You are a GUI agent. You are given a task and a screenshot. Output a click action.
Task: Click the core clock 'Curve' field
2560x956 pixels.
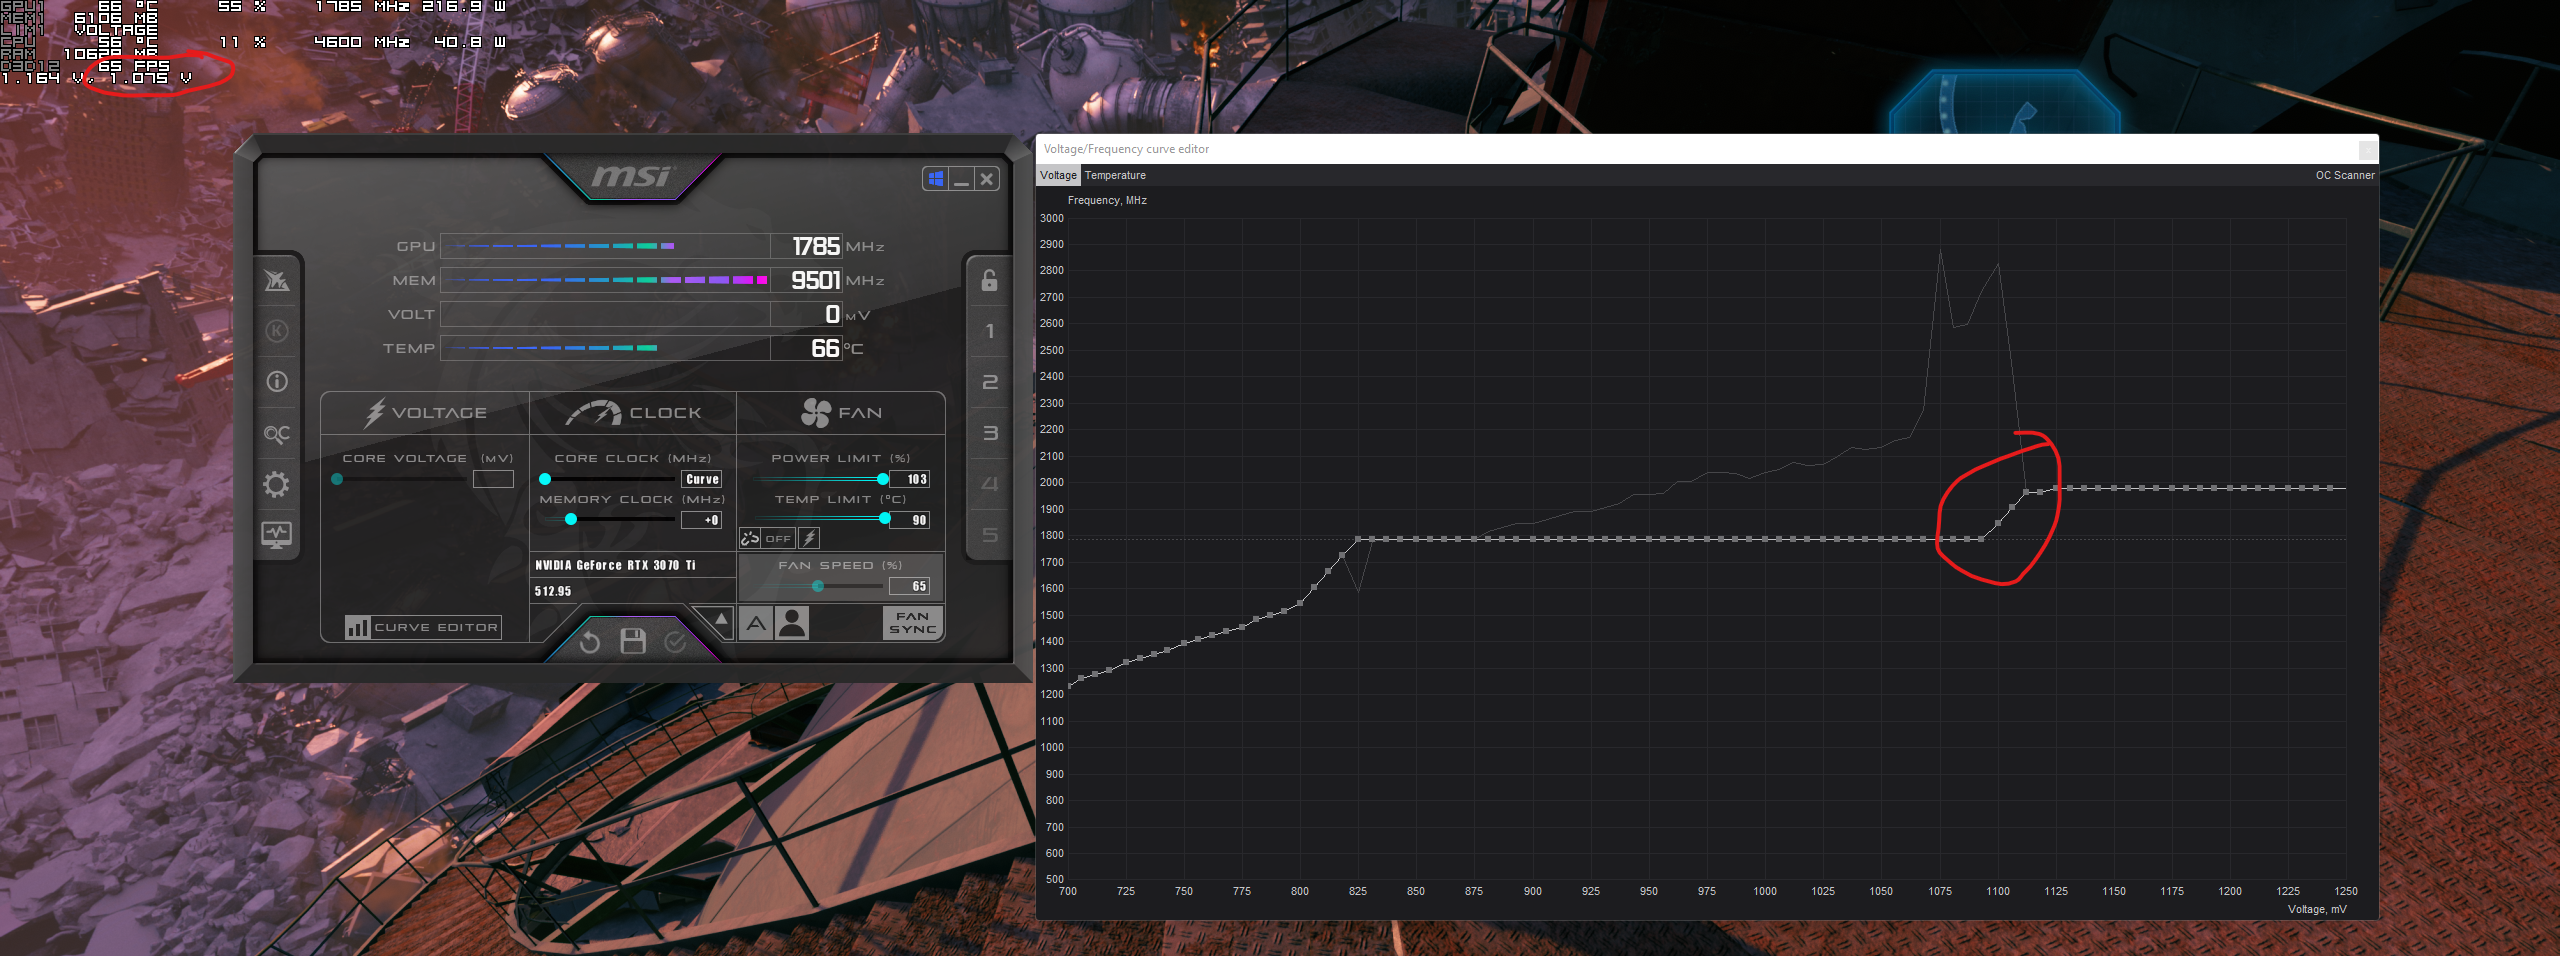pyautogui.click(x=702, y=479)
